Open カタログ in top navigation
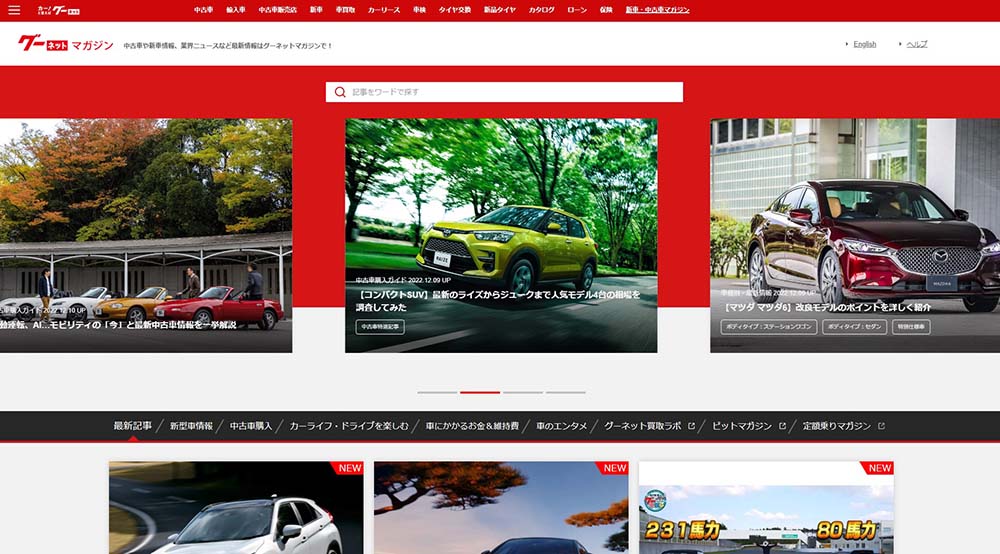This screenshot has height=554, width=1000. [x=541, y=10]
